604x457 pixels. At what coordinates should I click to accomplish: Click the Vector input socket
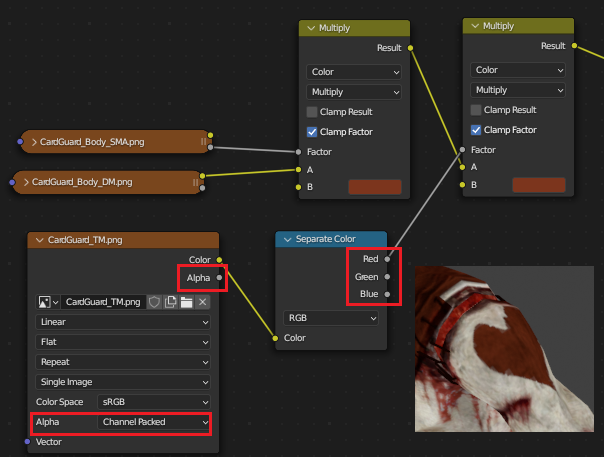coord(27,442)
